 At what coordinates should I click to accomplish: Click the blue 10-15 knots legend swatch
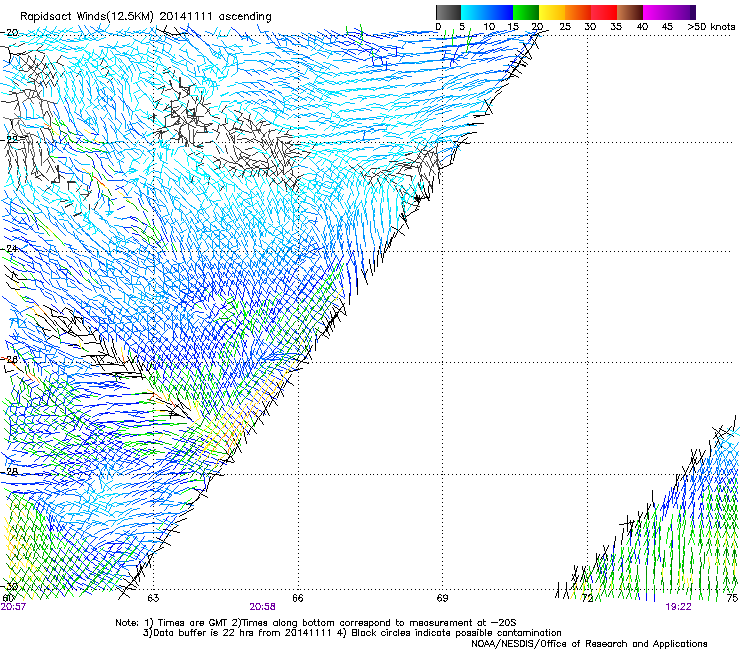coord(500,12)
